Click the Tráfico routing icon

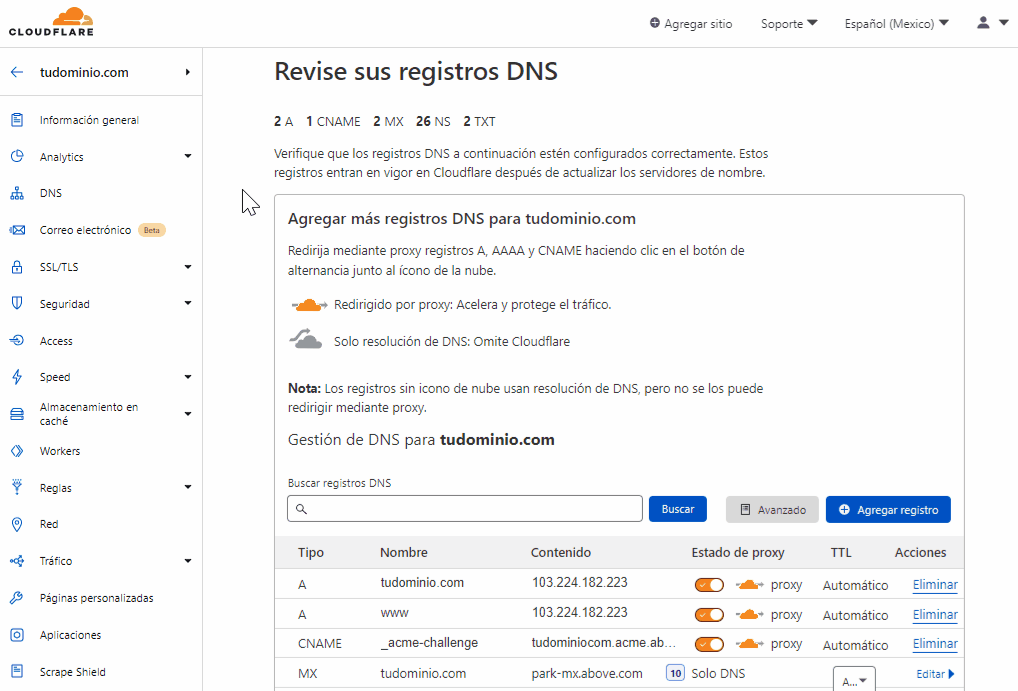tap(17, 560)
